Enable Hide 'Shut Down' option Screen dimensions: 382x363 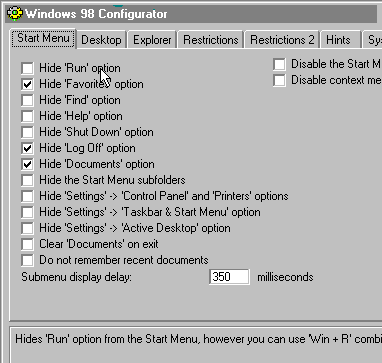click(x=27, y=132)
